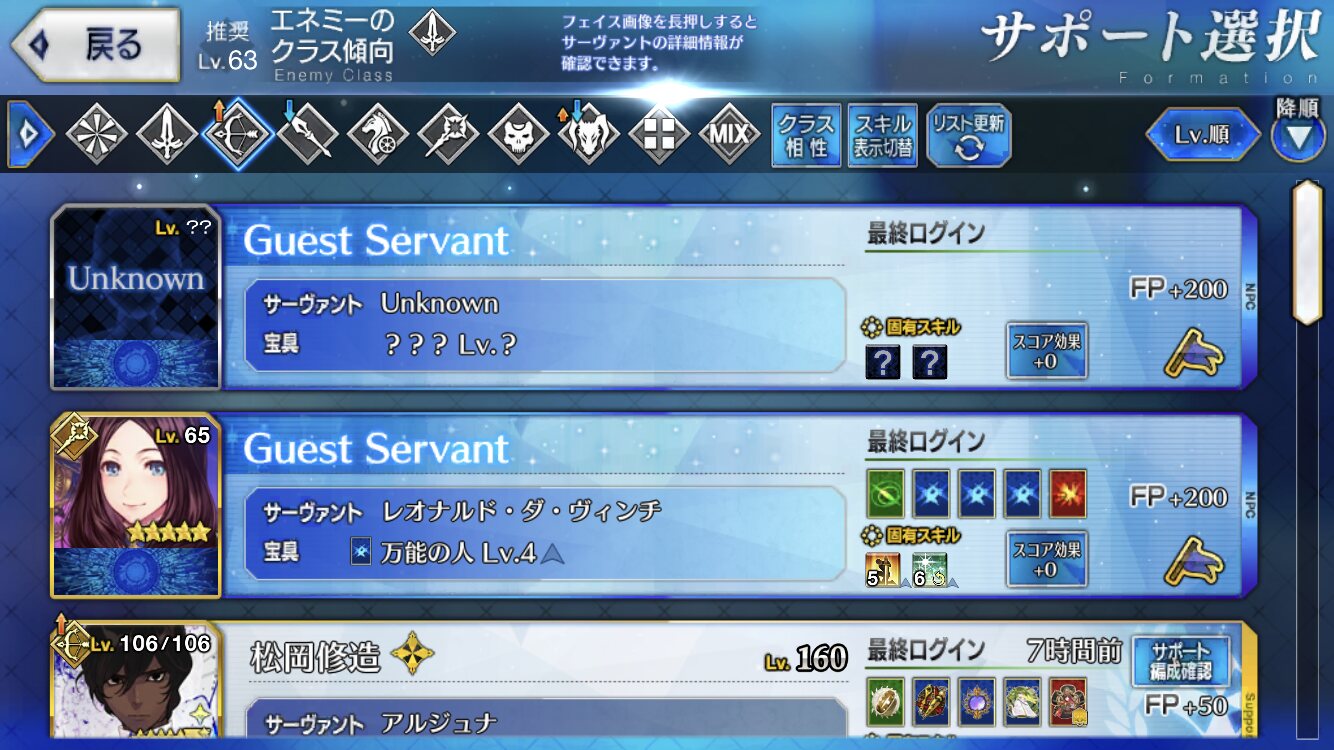Go back with the 戻る button
Viewport: 1334px width, 750px height.
tap(97, 45)
